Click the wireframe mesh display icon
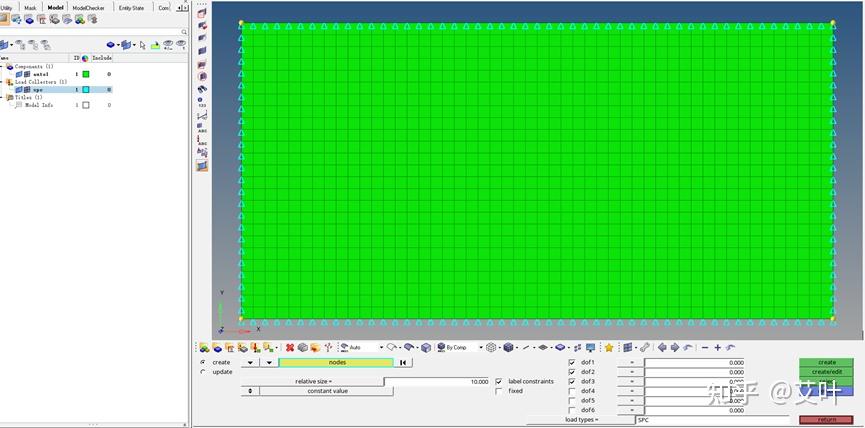Image resolution: width=865 pixels, height=428 pixels. [492, 347]
